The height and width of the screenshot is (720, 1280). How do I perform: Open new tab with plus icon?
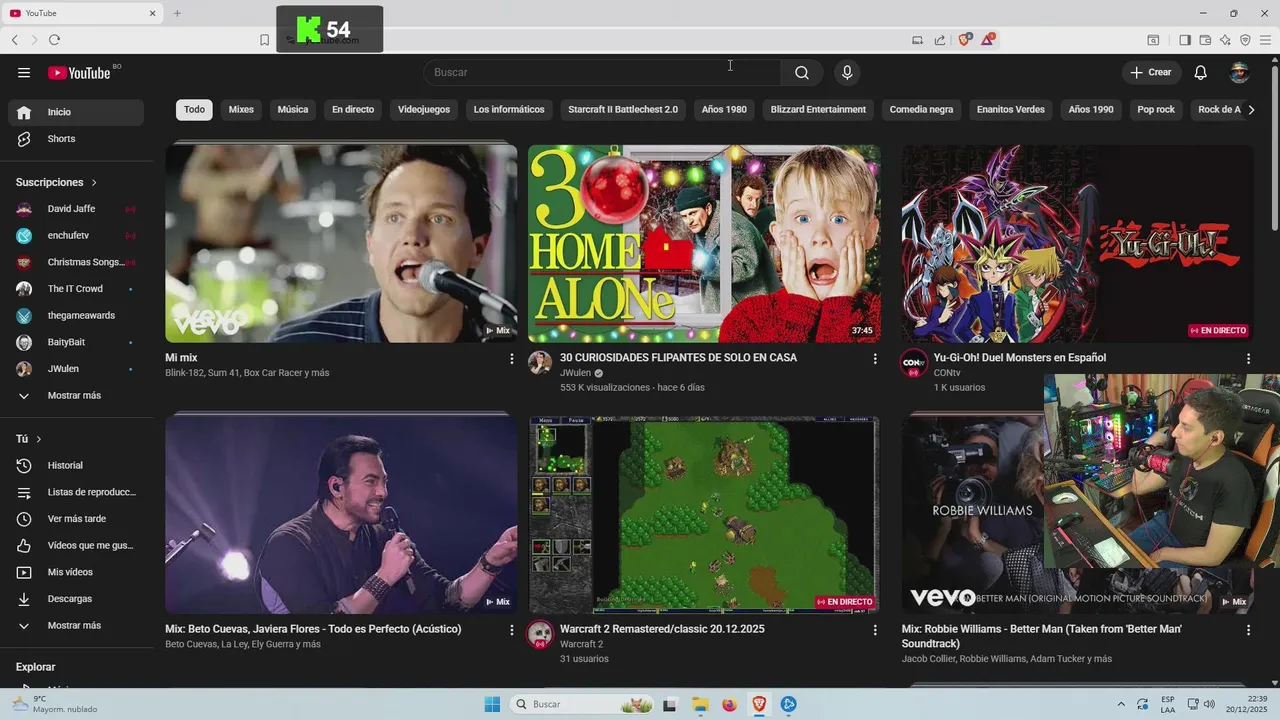click(177, 13)
